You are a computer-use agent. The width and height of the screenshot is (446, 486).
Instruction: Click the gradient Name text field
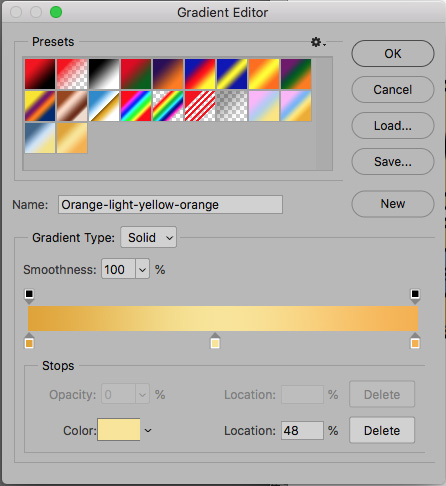[x=170, y=204]
